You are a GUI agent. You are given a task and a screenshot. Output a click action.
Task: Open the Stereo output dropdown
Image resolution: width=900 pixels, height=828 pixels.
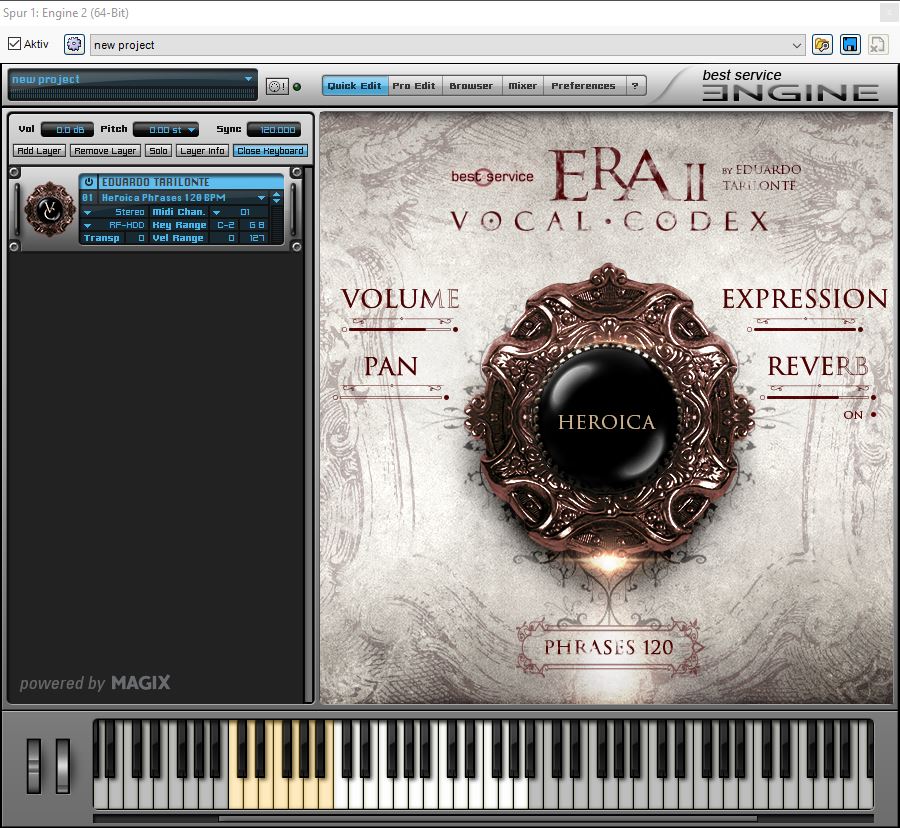87,212
